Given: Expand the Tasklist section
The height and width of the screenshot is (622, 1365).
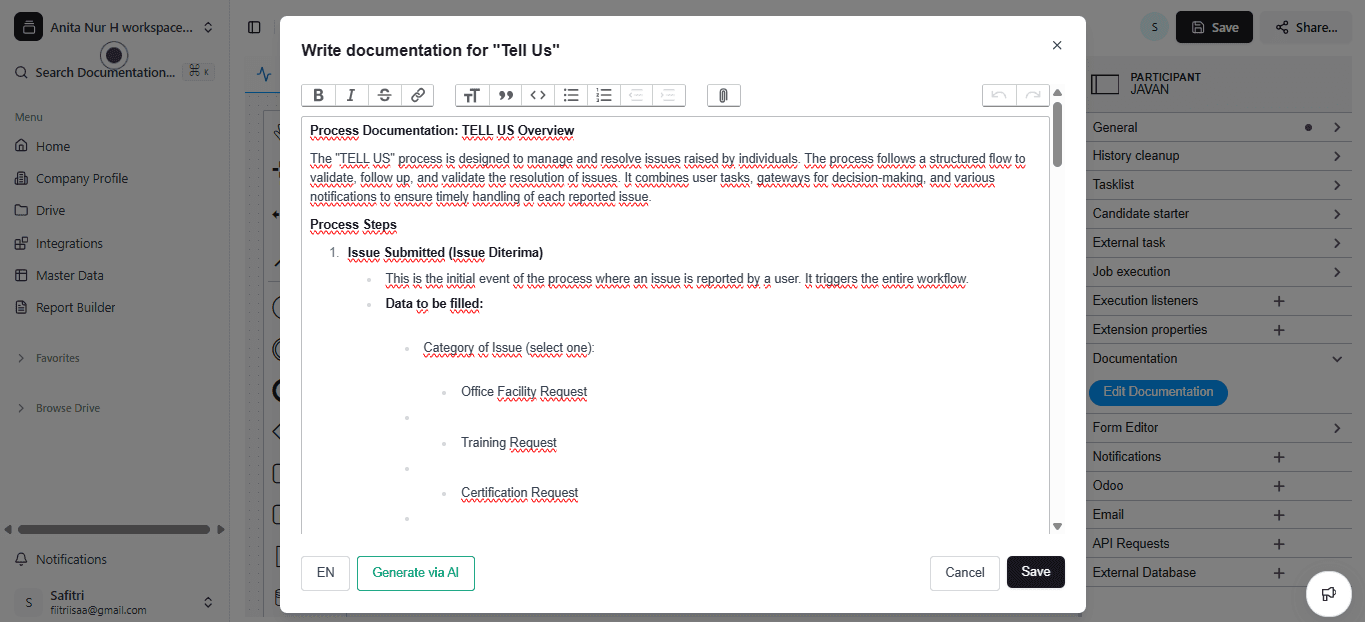Looking at the screenshot, I should point(1218,184).
